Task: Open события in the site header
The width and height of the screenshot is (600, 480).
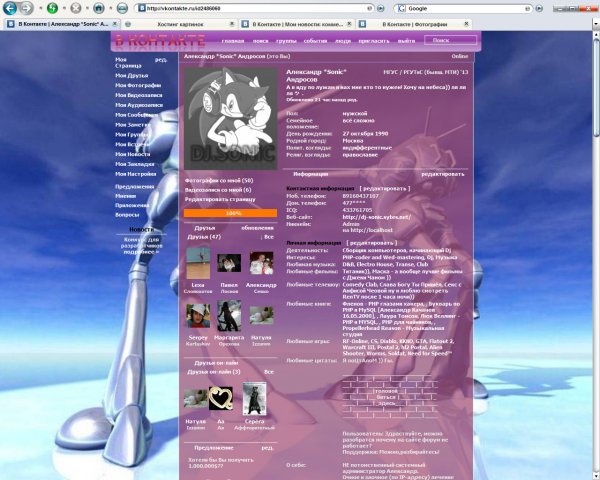Action: (315, 41)
